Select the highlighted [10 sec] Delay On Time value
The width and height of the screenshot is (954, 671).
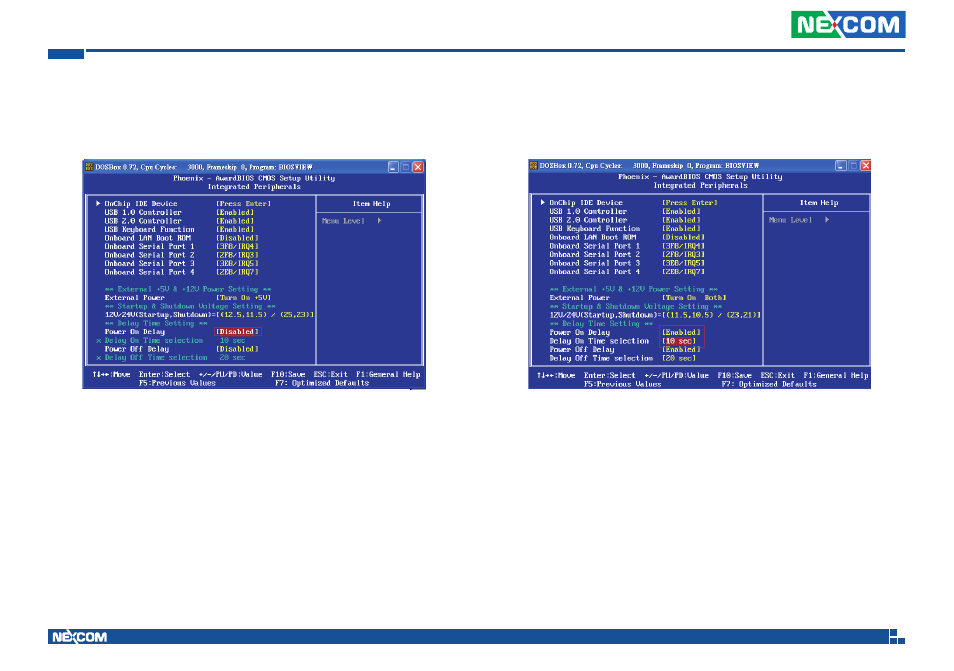point(679,341)
